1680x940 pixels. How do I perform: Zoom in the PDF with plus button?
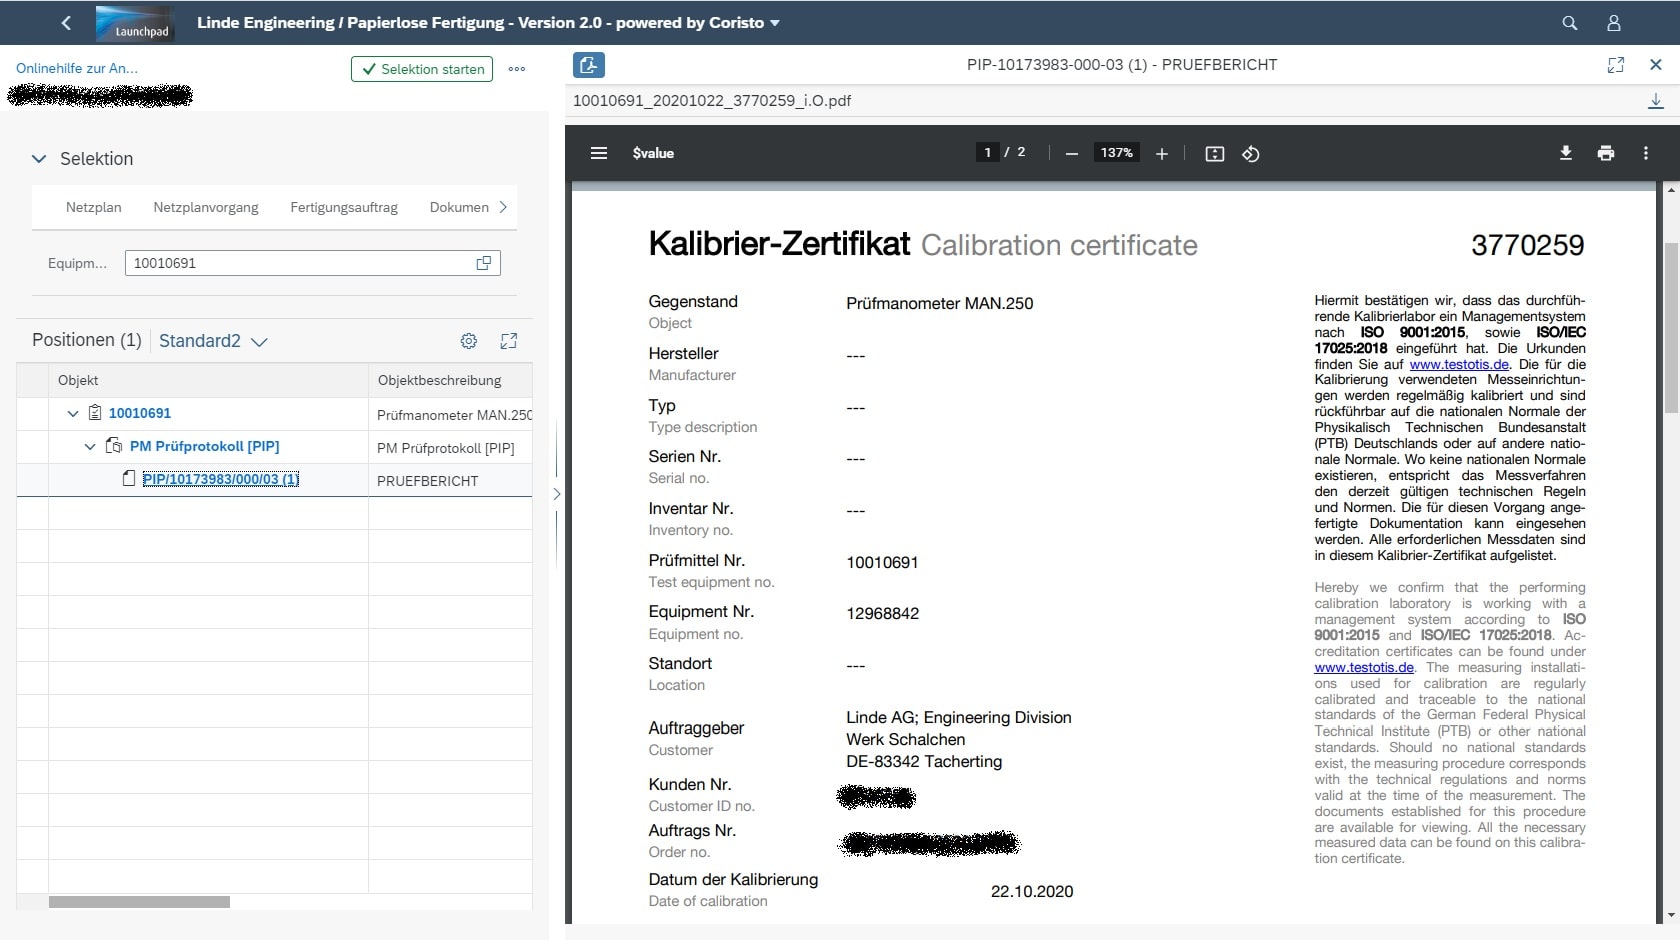[x=1162, y=153]
